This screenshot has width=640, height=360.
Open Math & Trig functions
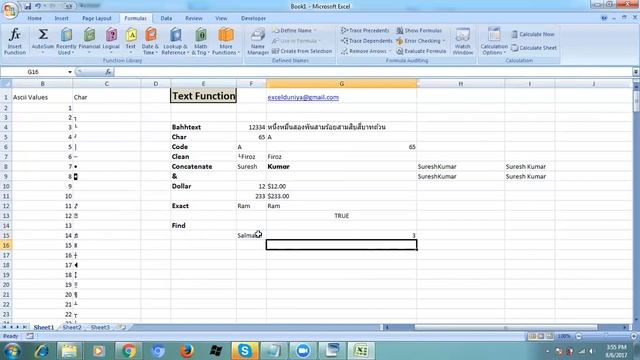click(x=200, y=41)
